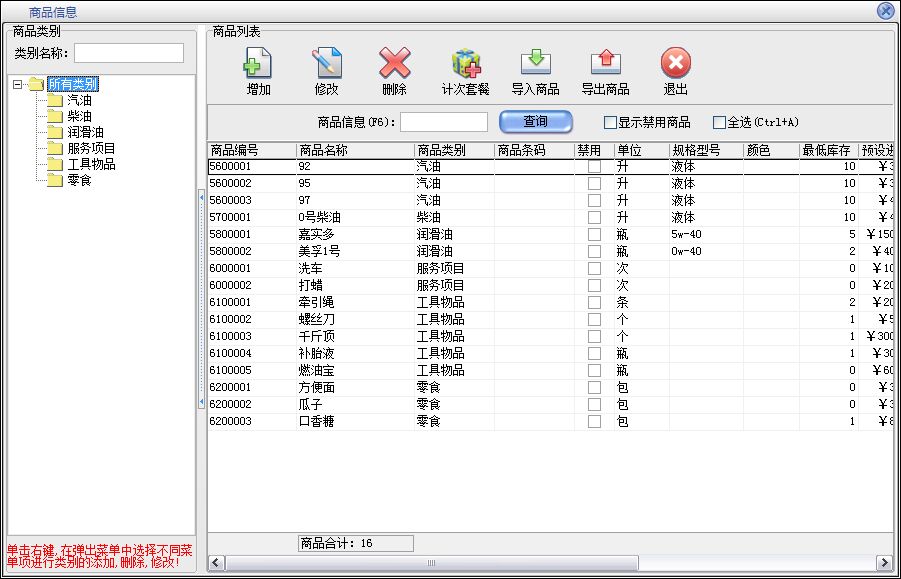
Task: Click the 导入商品 import icon
Action: tap(535, 64)
